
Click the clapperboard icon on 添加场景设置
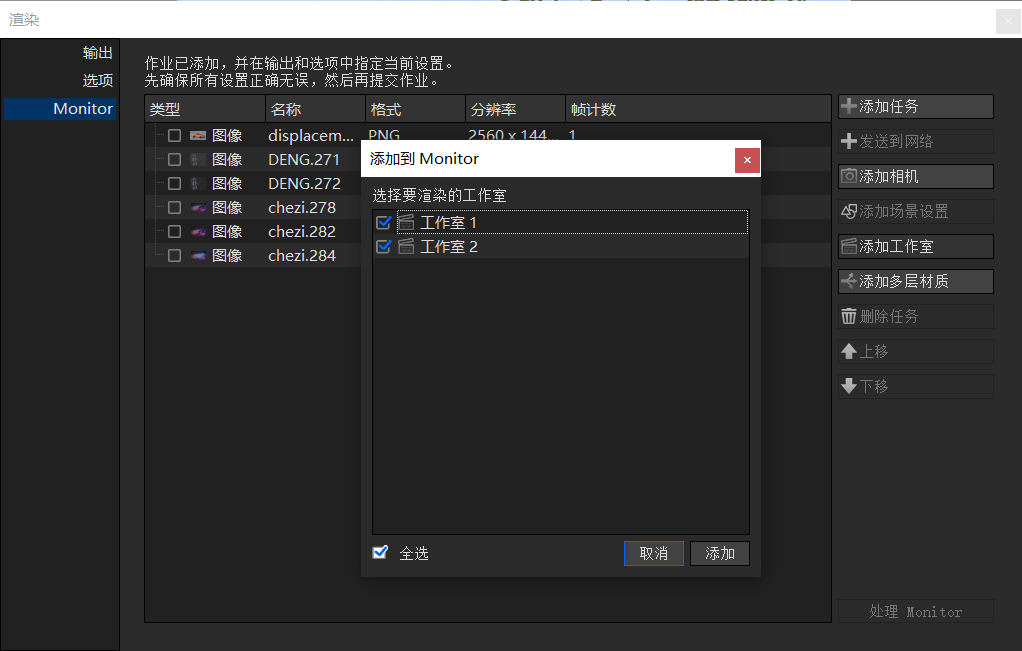coord(851,211)
